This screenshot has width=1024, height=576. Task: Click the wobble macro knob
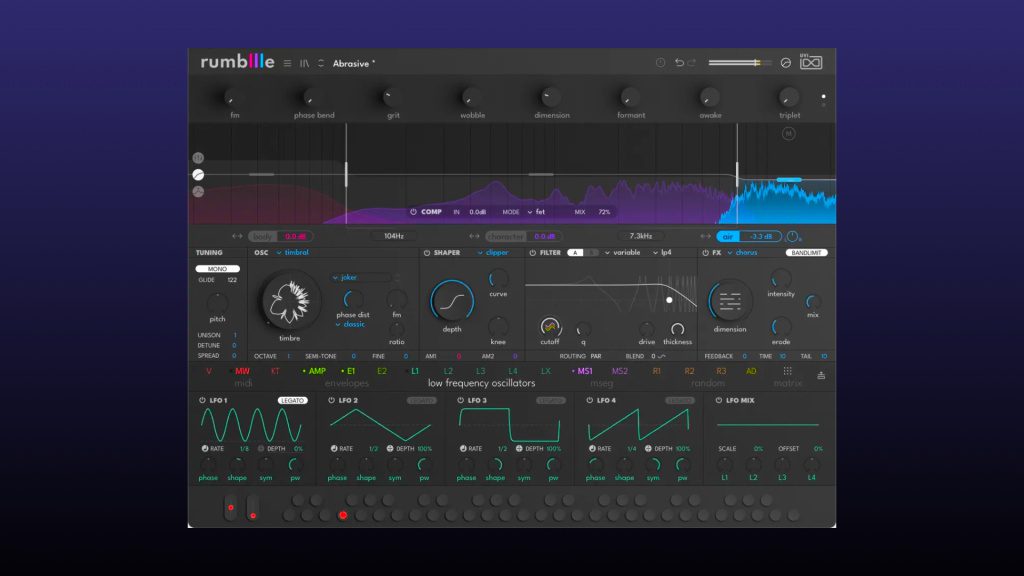(472, 98)
